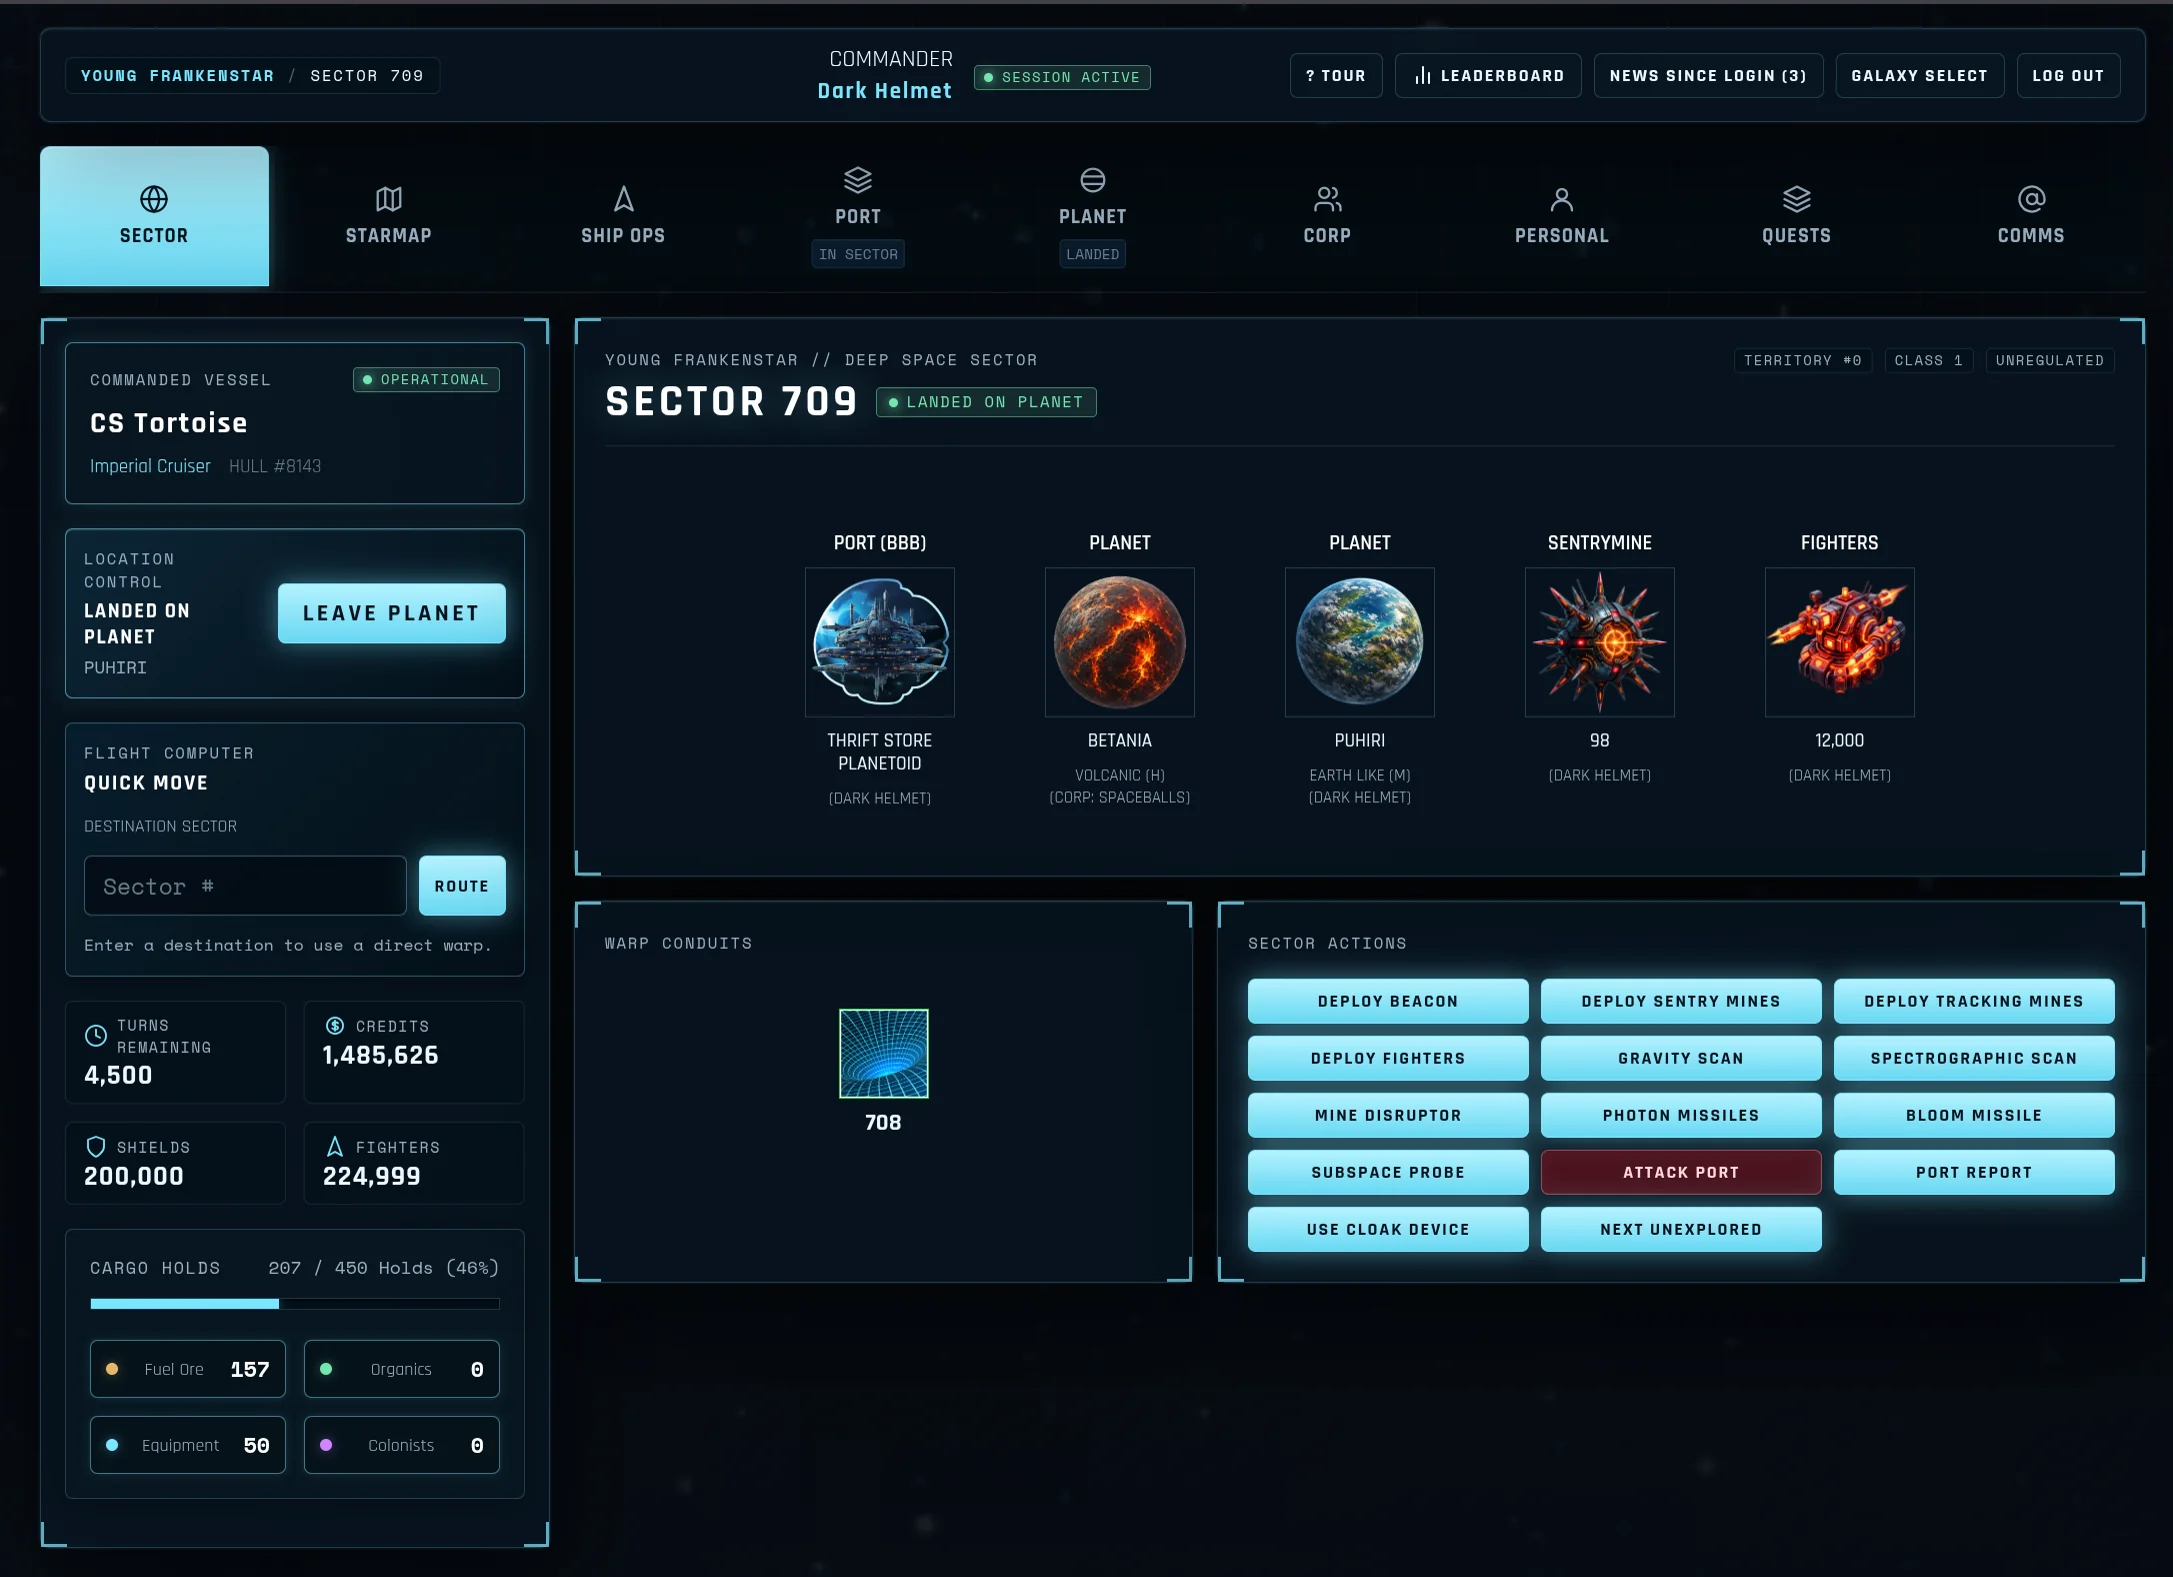Click the Route button
Image resolution: width=2173 pixels, height=1577 pixels.
pyautogui.click(x=462, y=886)
